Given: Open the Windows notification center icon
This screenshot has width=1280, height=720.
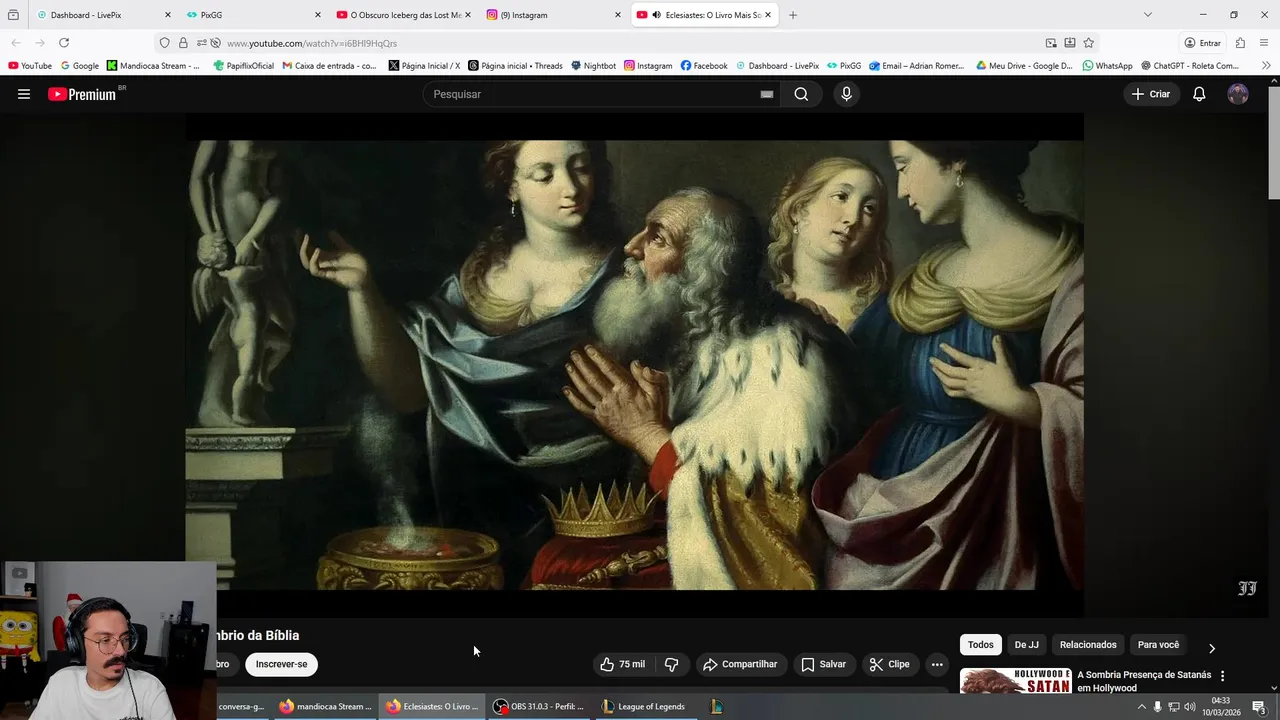Looking at the screenshot, I should click(x=1258, y=707).
